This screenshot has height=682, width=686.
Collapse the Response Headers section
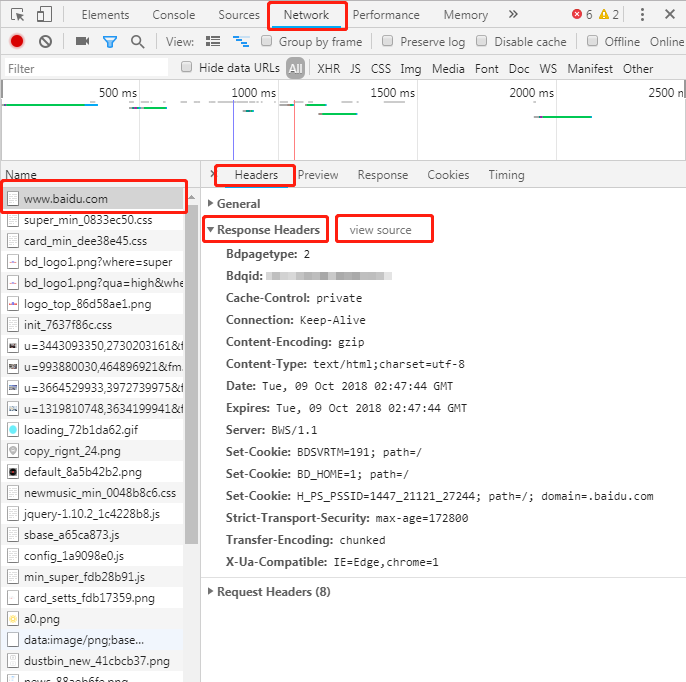tap(211, 230)
